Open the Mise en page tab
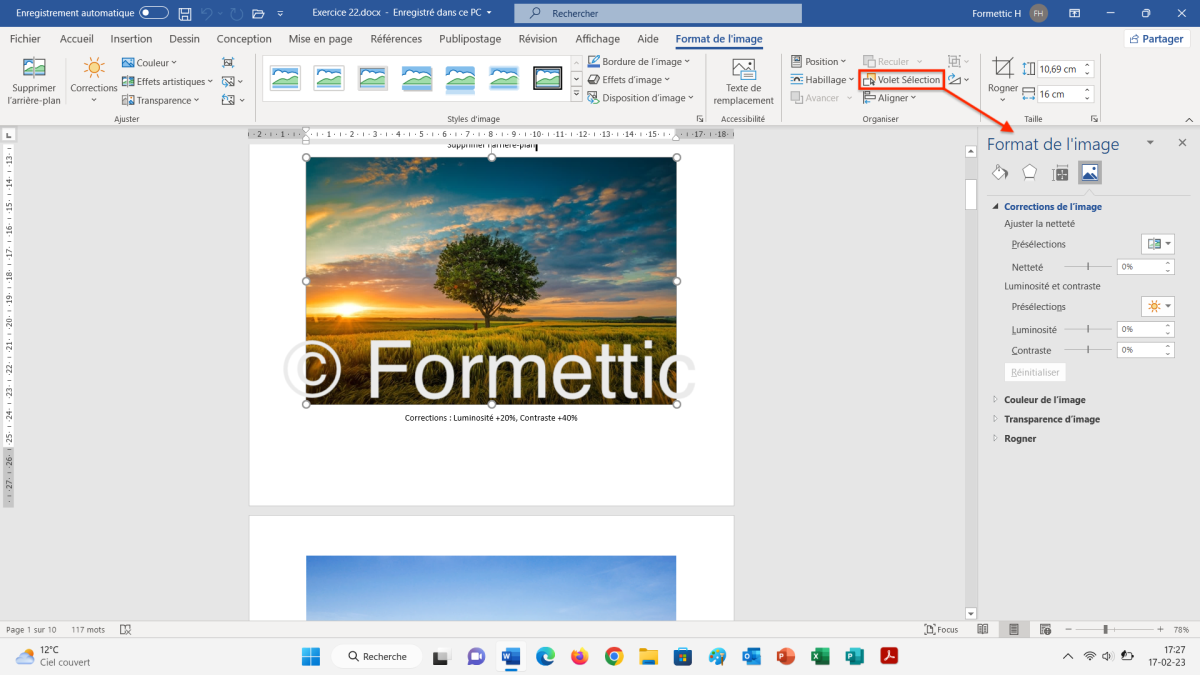Screen dimensions: 1200x675 click(x=320, y=39)
